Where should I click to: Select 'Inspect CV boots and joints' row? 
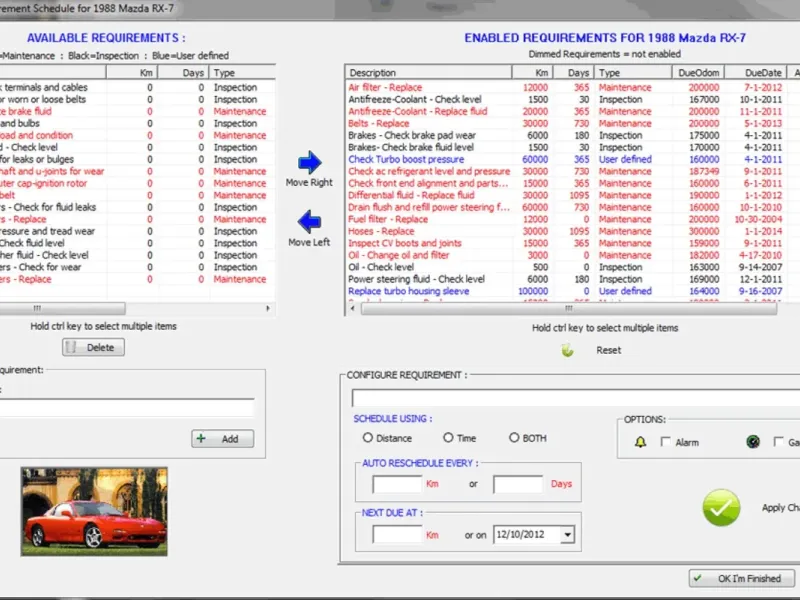tap(571, 243)
